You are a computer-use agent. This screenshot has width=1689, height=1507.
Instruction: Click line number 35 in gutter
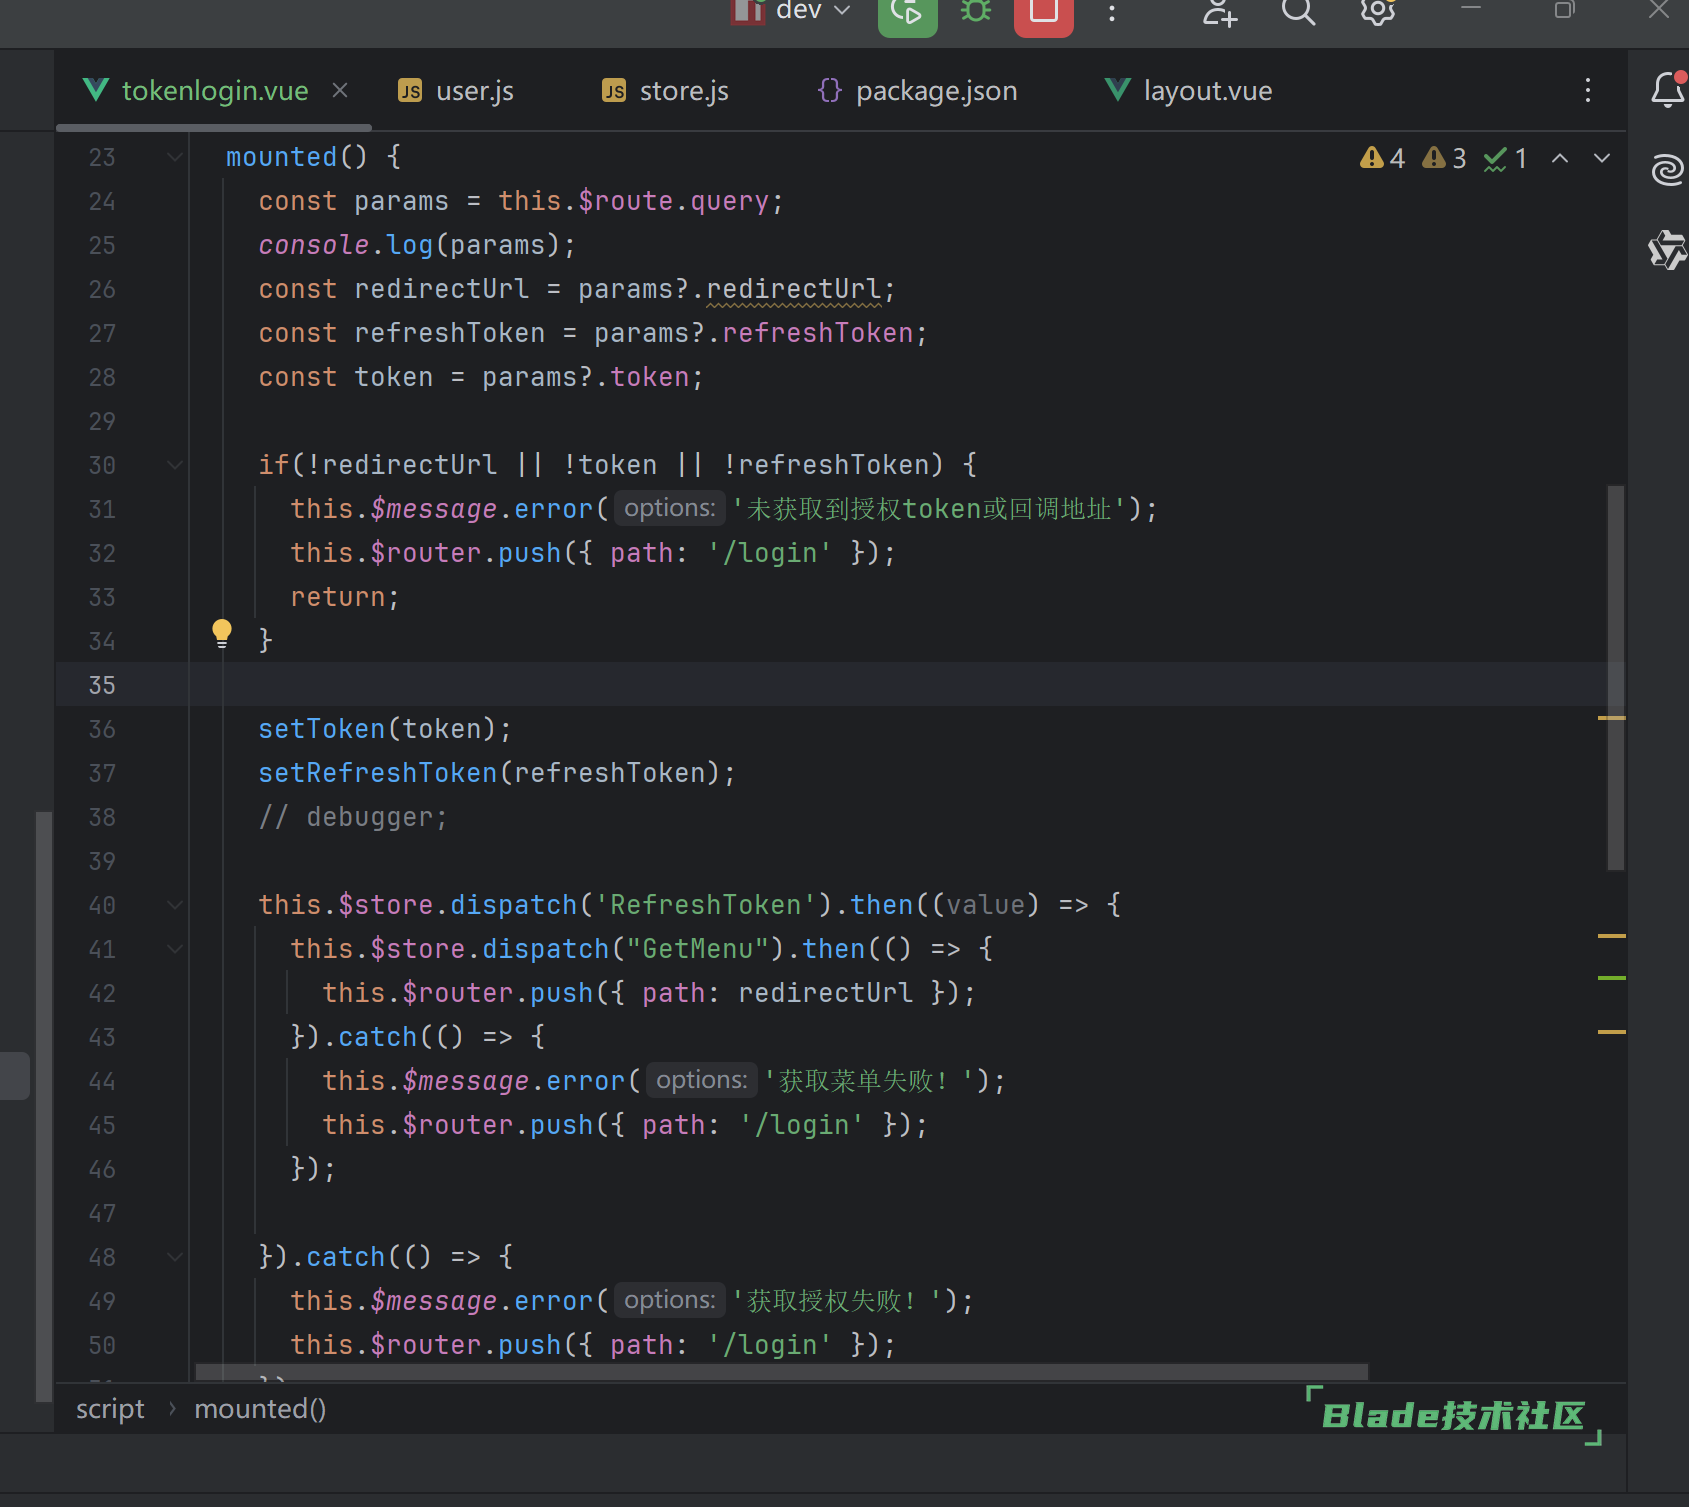[x=102, y=685]
